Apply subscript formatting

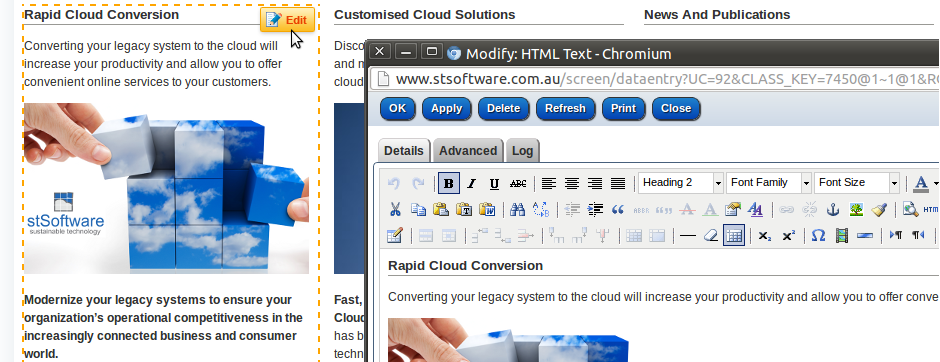765,236
